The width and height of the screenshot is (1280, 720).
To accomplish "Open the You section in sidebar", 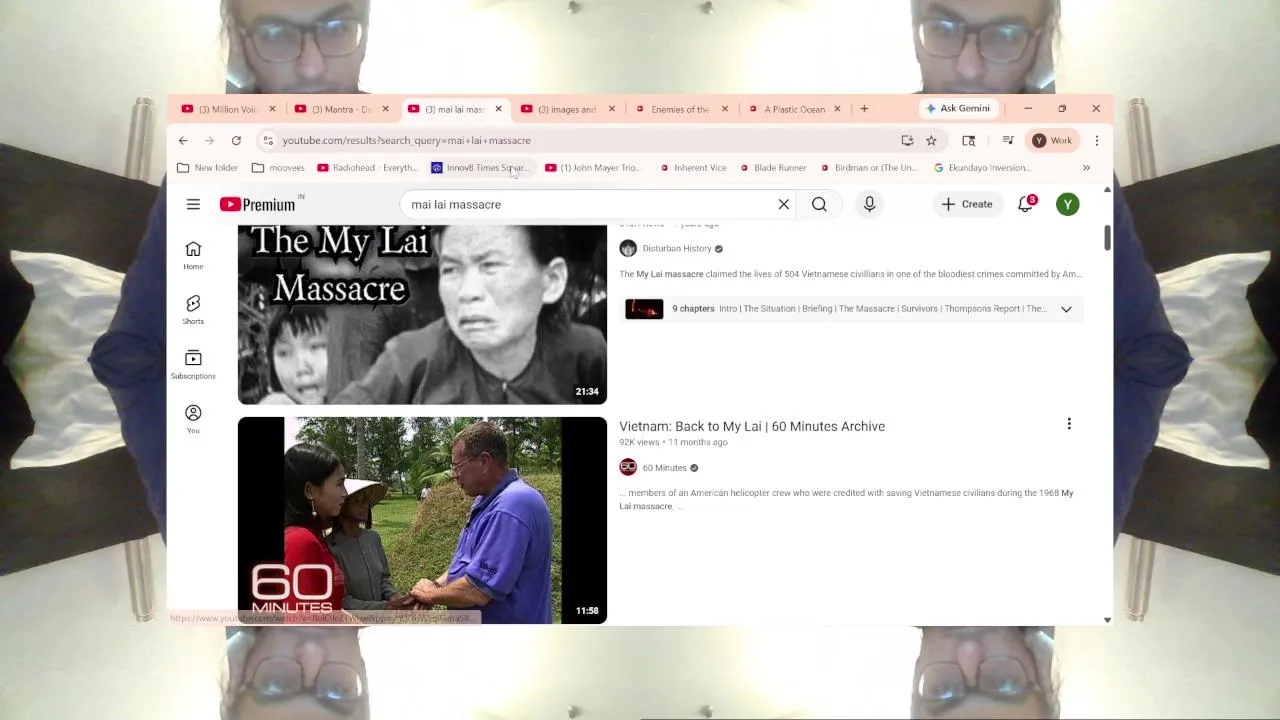I will [193, 418].
